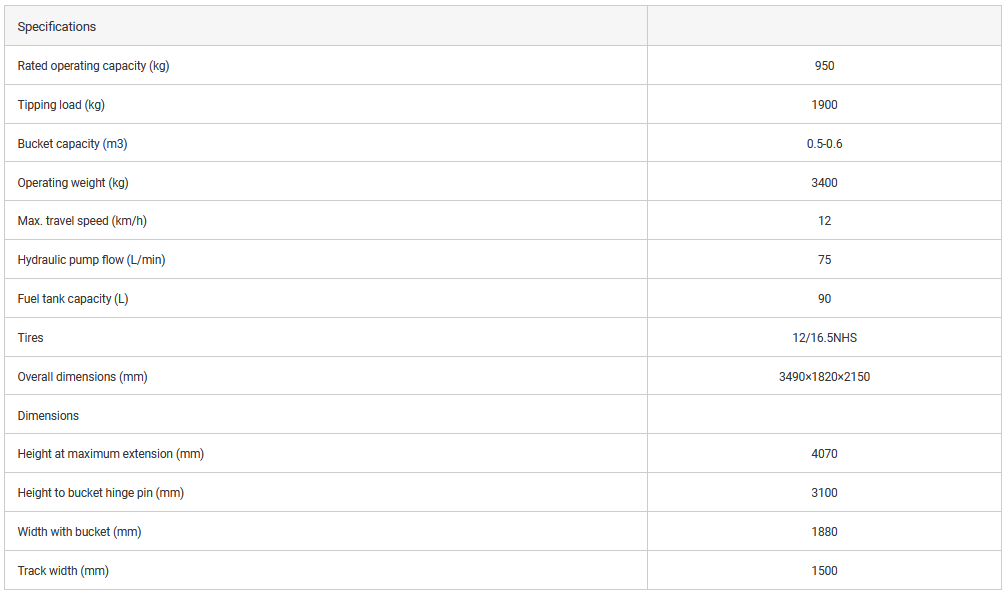
Task: Click the 90 fuel tank capacity value
Action: (824, 299)
